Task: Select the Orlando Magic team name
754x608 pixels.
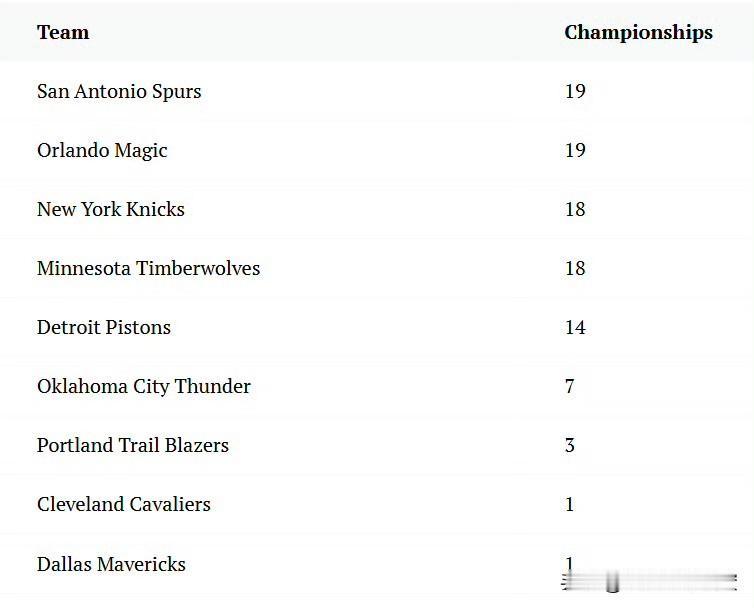Action: coord(102,151)
